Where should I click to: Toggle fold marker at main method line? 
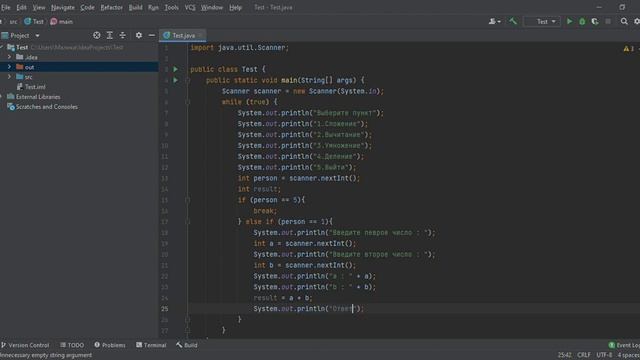point(188,80)
